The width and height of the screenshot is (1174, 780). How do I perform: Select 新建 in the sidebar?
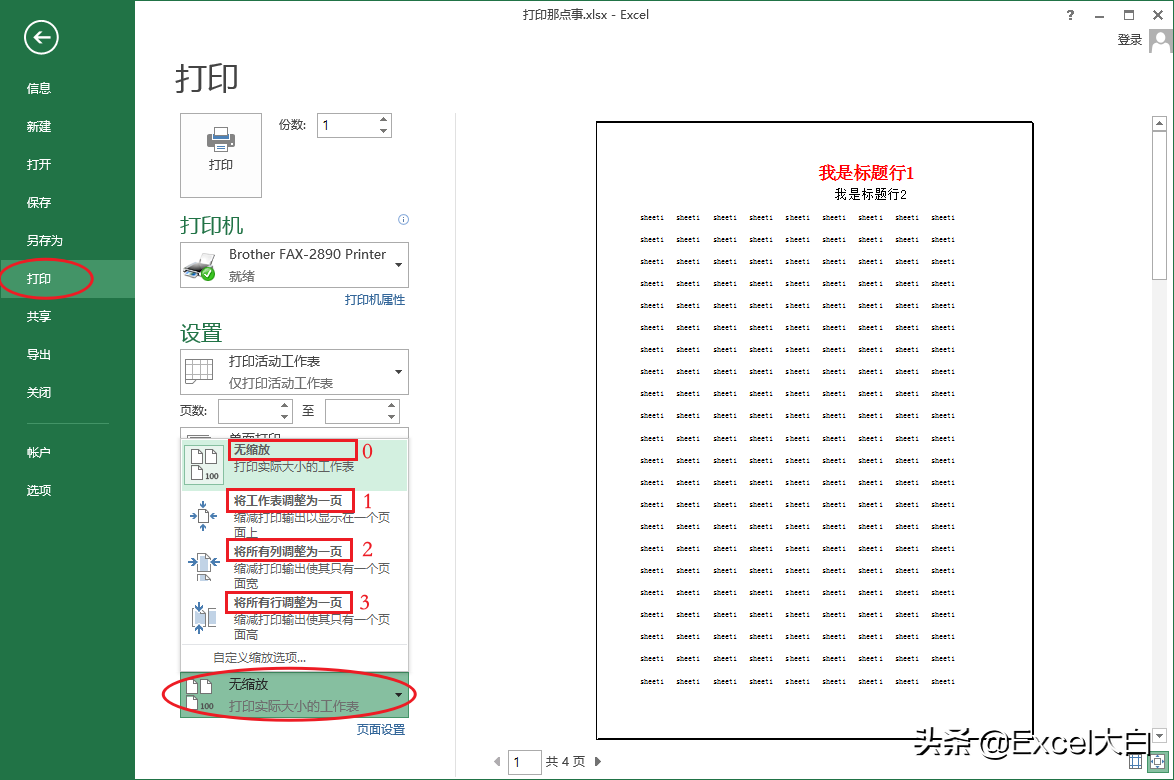(39, 127)
